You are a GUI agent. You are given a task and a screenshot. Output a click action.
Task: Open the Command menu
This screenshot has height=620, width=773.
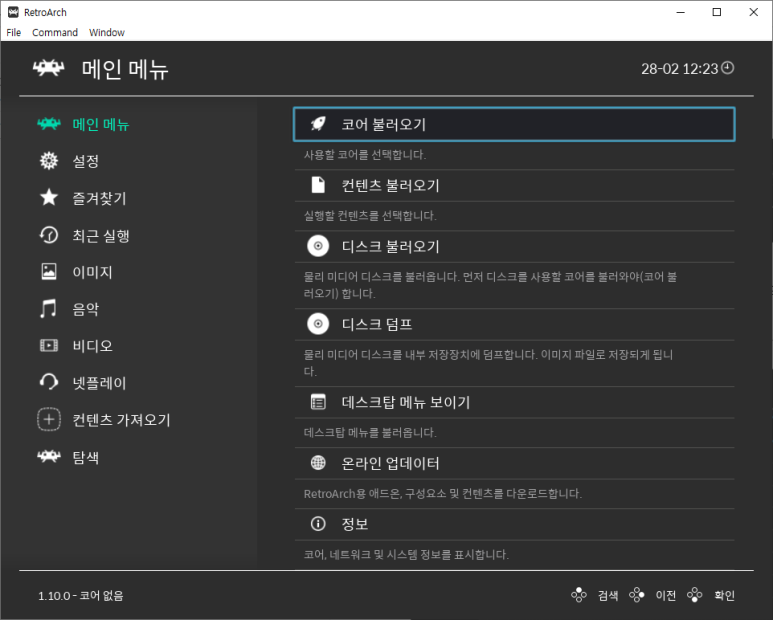55,33
